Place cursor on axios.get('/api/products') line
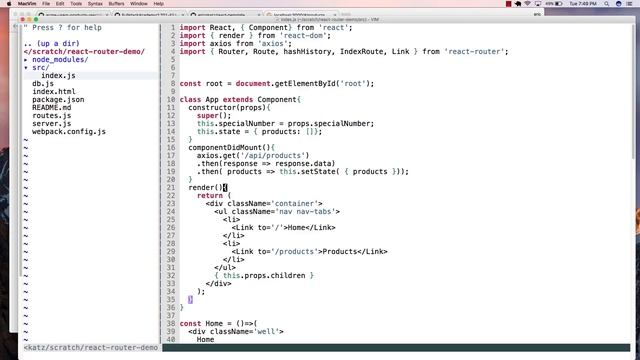The image size is (640, 360). (253, 156)
